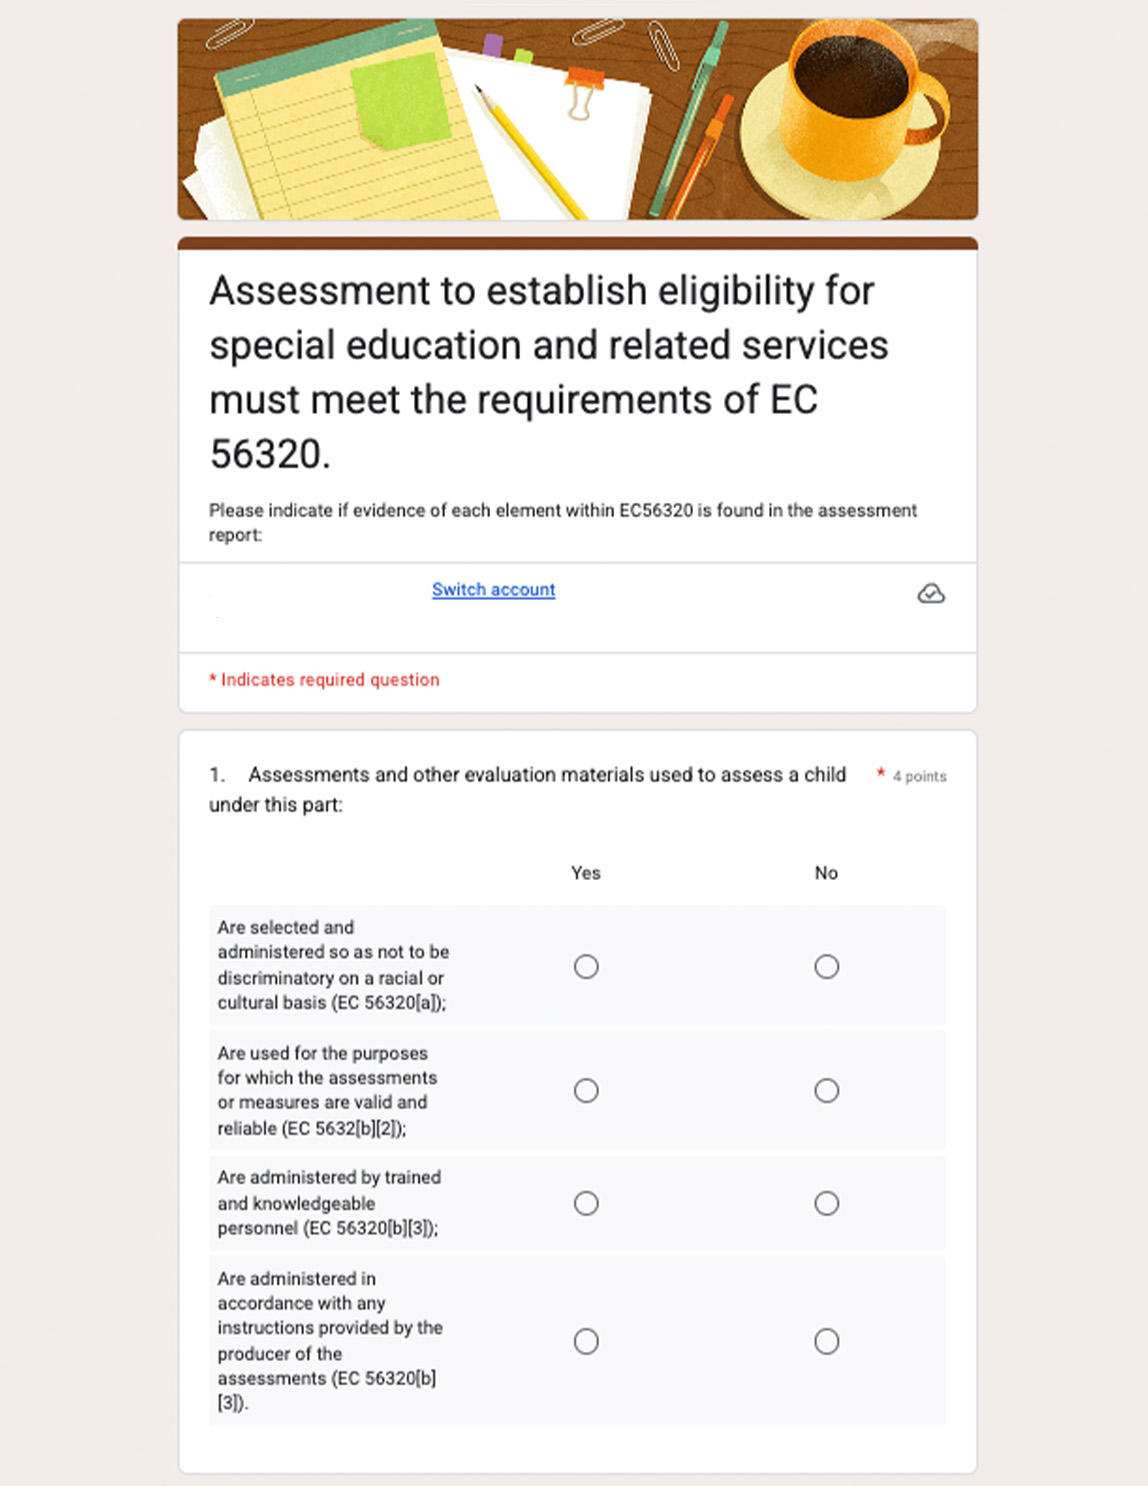Click the Indicates required question notice
The width and height of the screenshot is (1148, 1486).
[323, 680]
